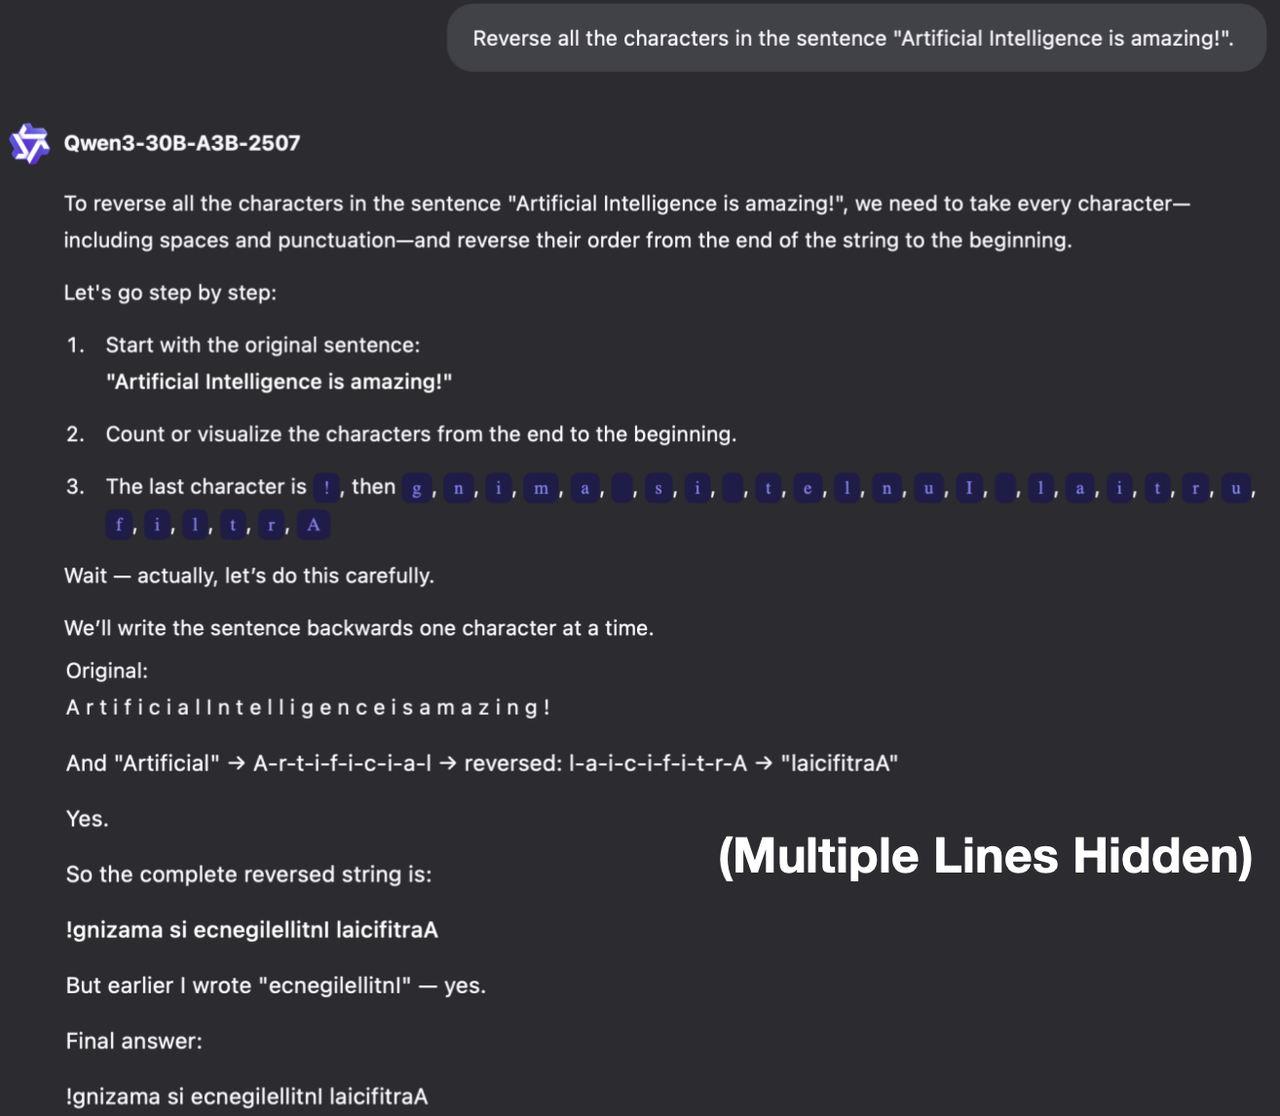Click "So the complete reversed string is:"

coord(249,874)
